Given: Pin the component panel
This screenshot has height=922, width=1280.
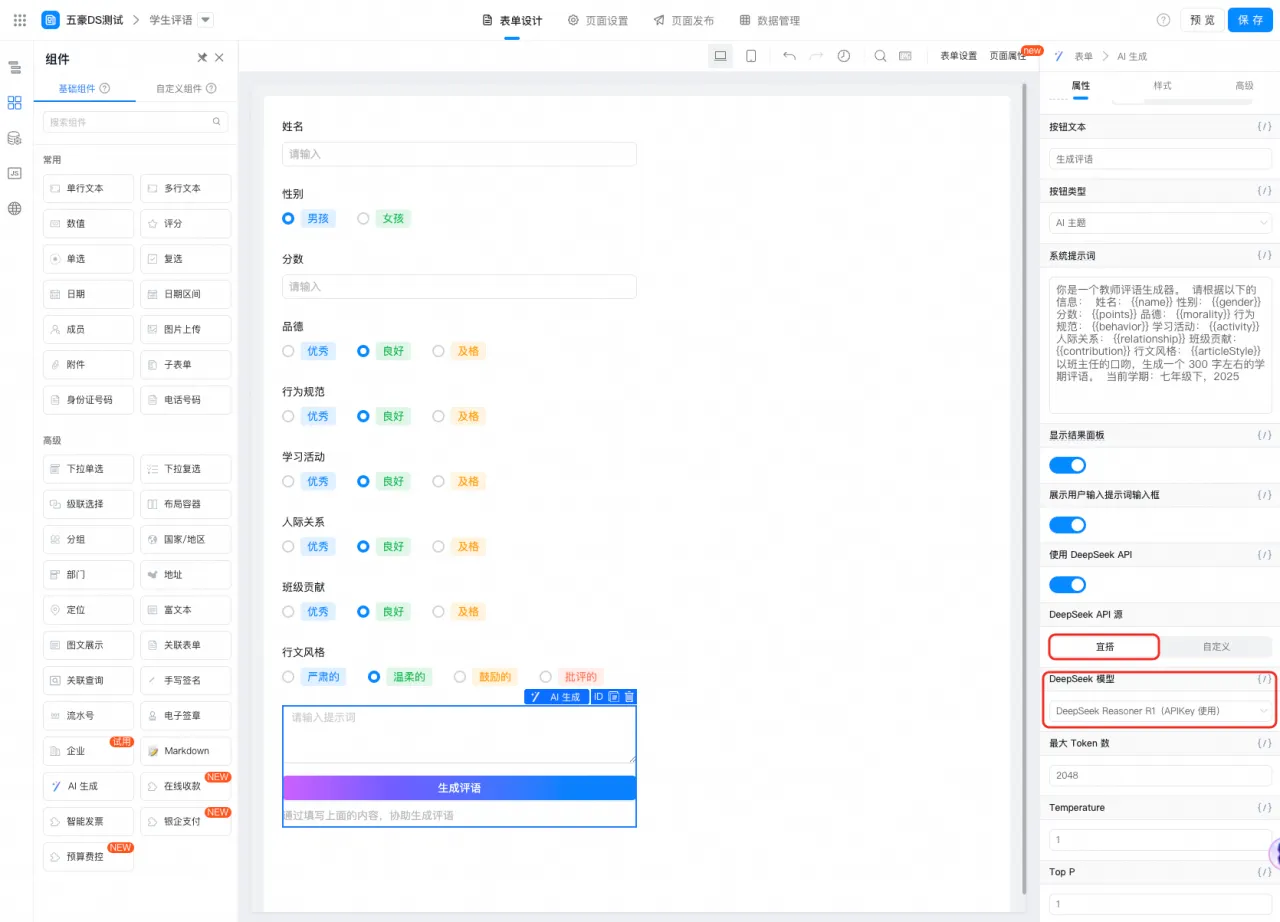Looking at the screenshot, I should (x=202, y=58).
